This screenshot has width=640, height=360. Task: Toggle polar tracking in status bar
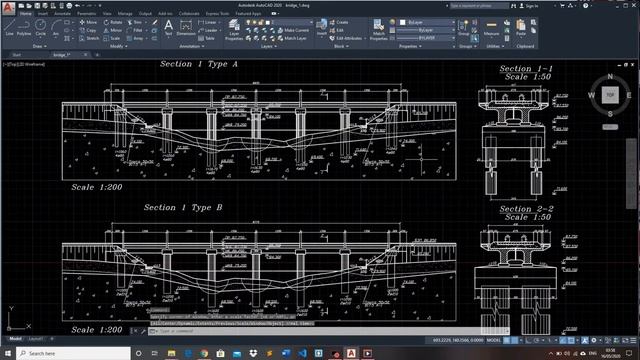click(x=537, y=340)
